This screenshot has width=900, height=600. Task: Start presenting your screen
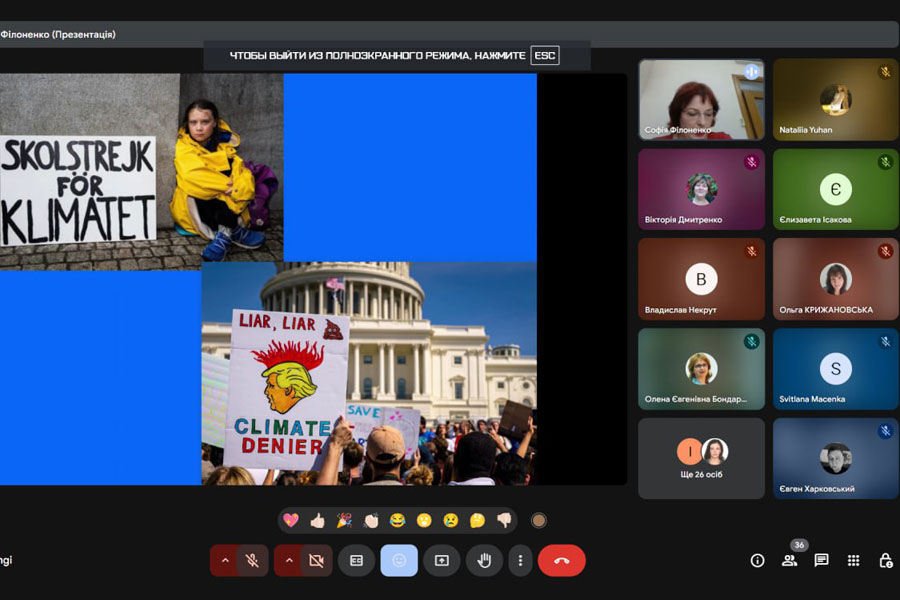pyautogui.click(x=441, y=560)
